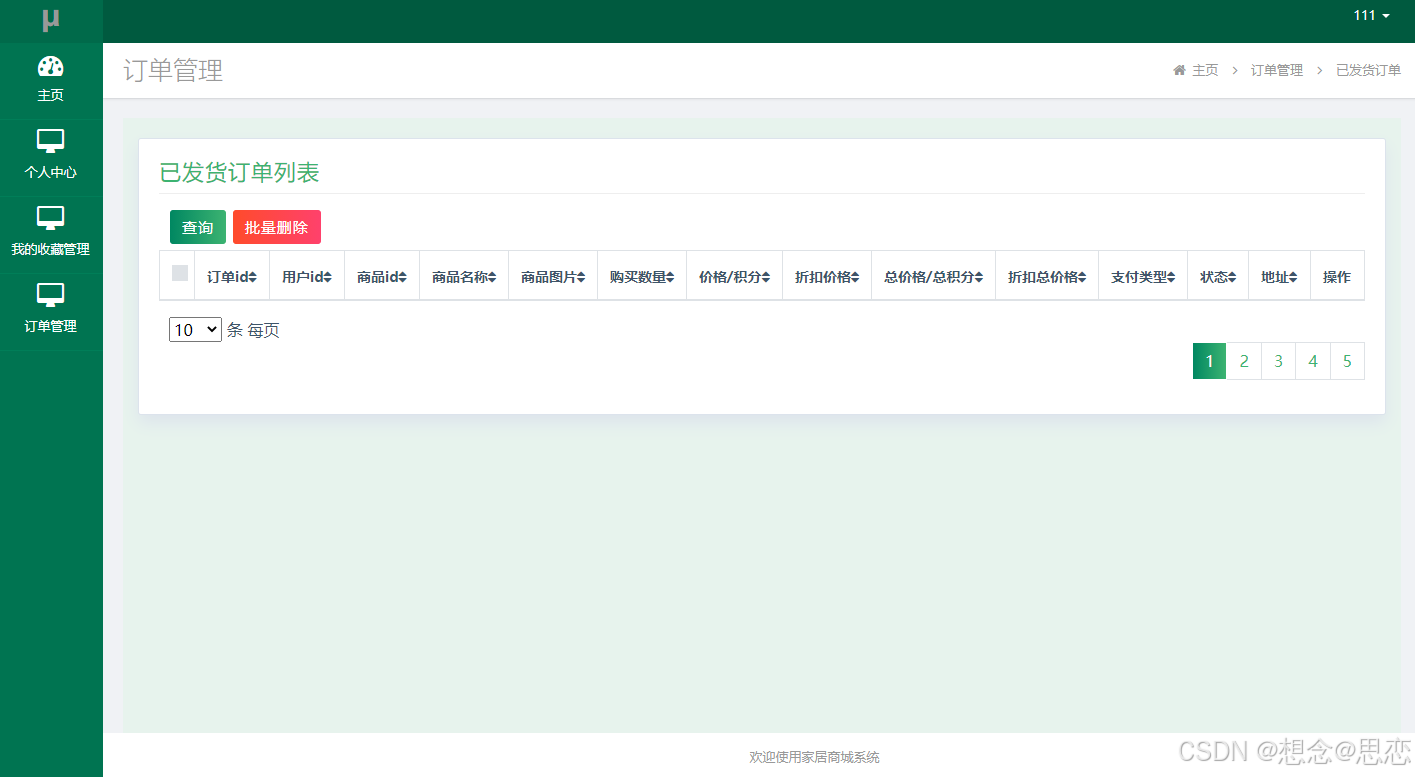Sort by 商品名称 using its sort arrows

pyautogui.click(x=492, y=278)
